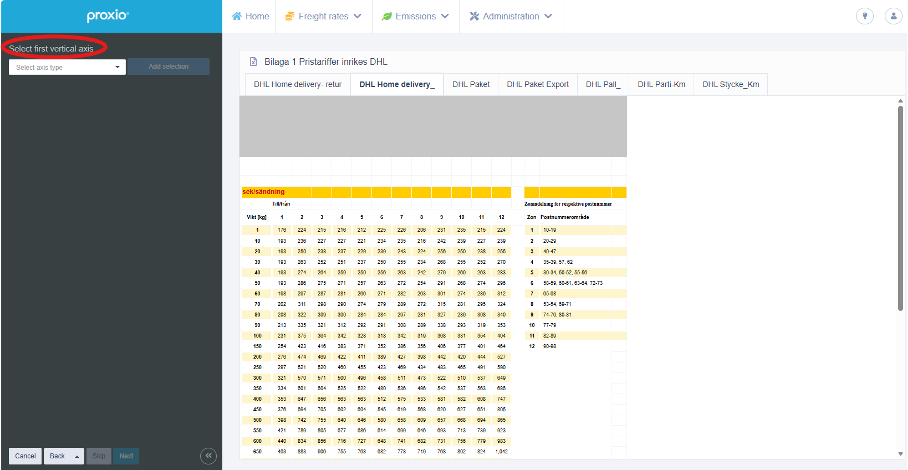The image size is (908, 470).
Task: Click the Postnummerområde header cell
Action: (565, 218)
